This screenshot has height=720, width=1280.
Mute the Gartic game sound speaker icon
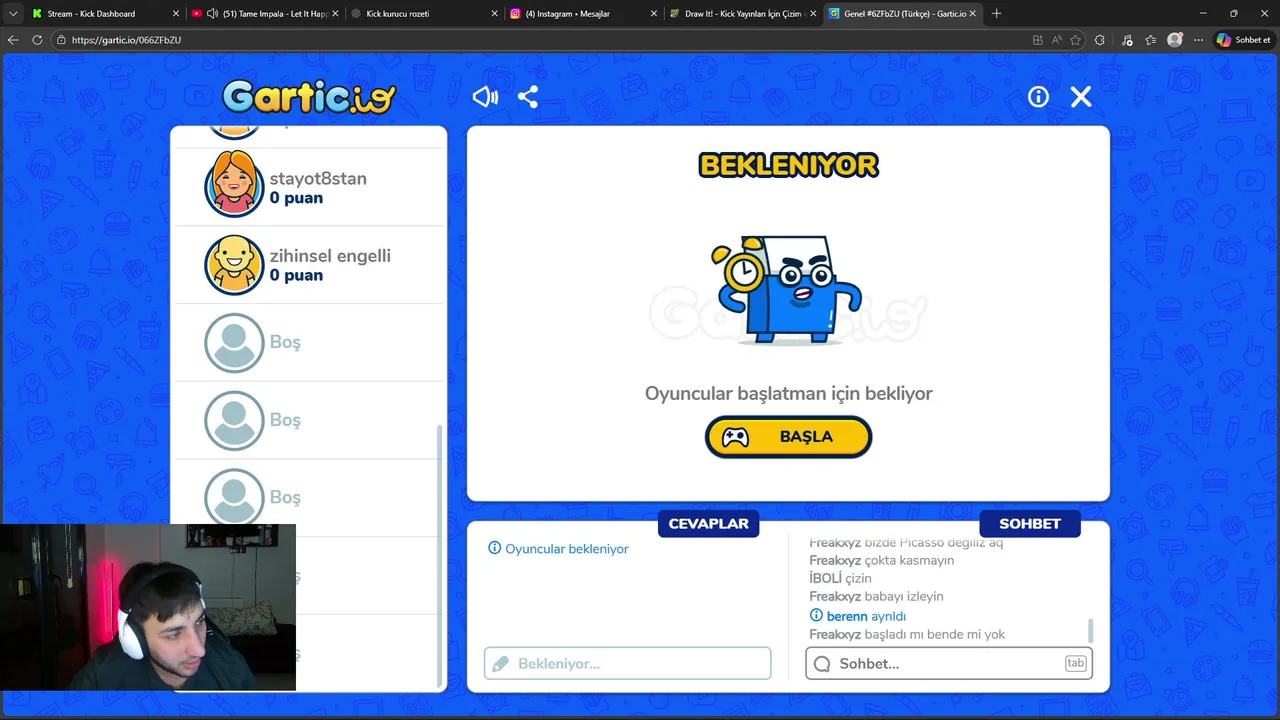pyautogui.click(x=485, y=96)
